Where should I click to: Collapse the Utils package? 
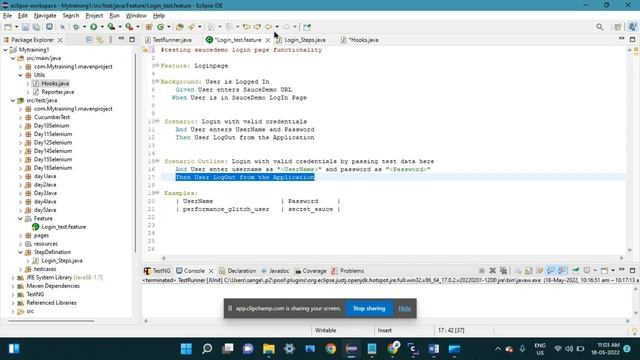click(20, 75)
